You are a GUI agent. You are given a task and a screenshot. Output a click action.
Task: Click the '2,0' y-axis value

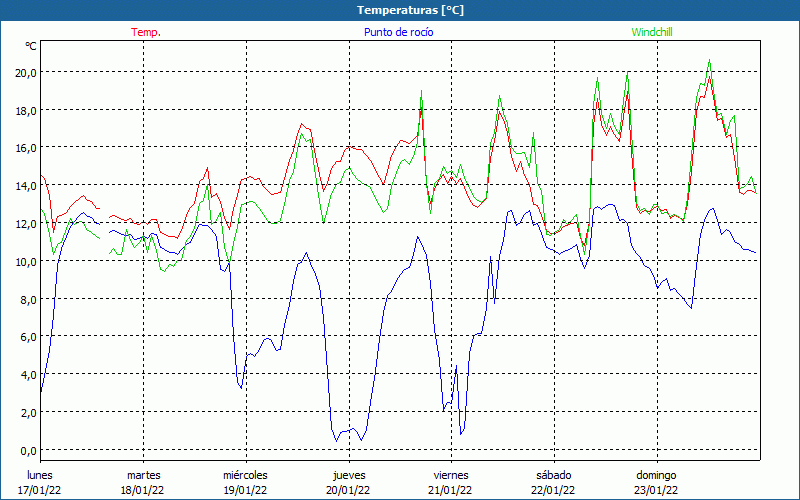coord(29,413)
